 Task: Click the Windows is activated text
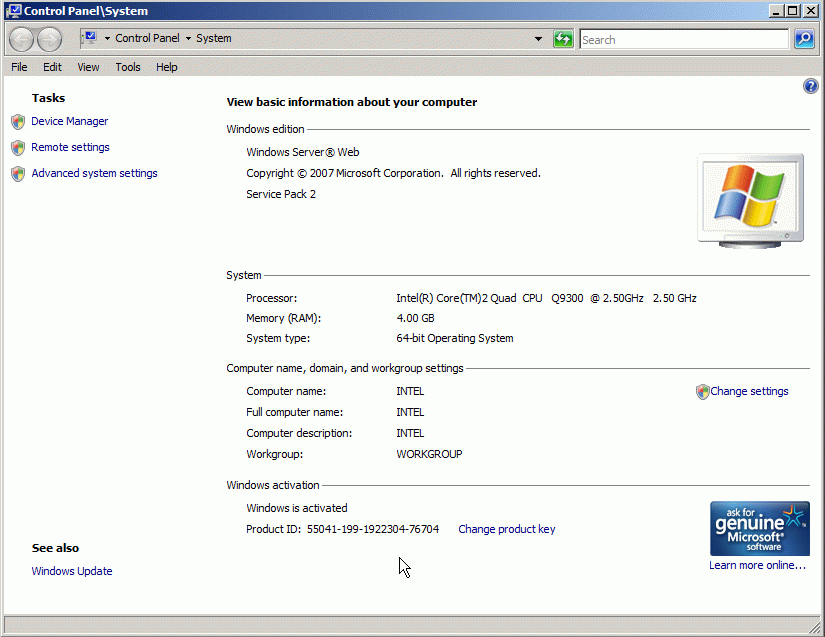[297, 508]
